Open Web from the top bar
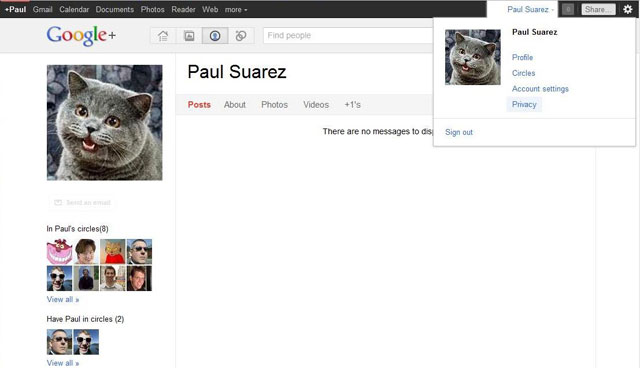Viewport: 640px width, 368px height. click(x=210, y=9)
